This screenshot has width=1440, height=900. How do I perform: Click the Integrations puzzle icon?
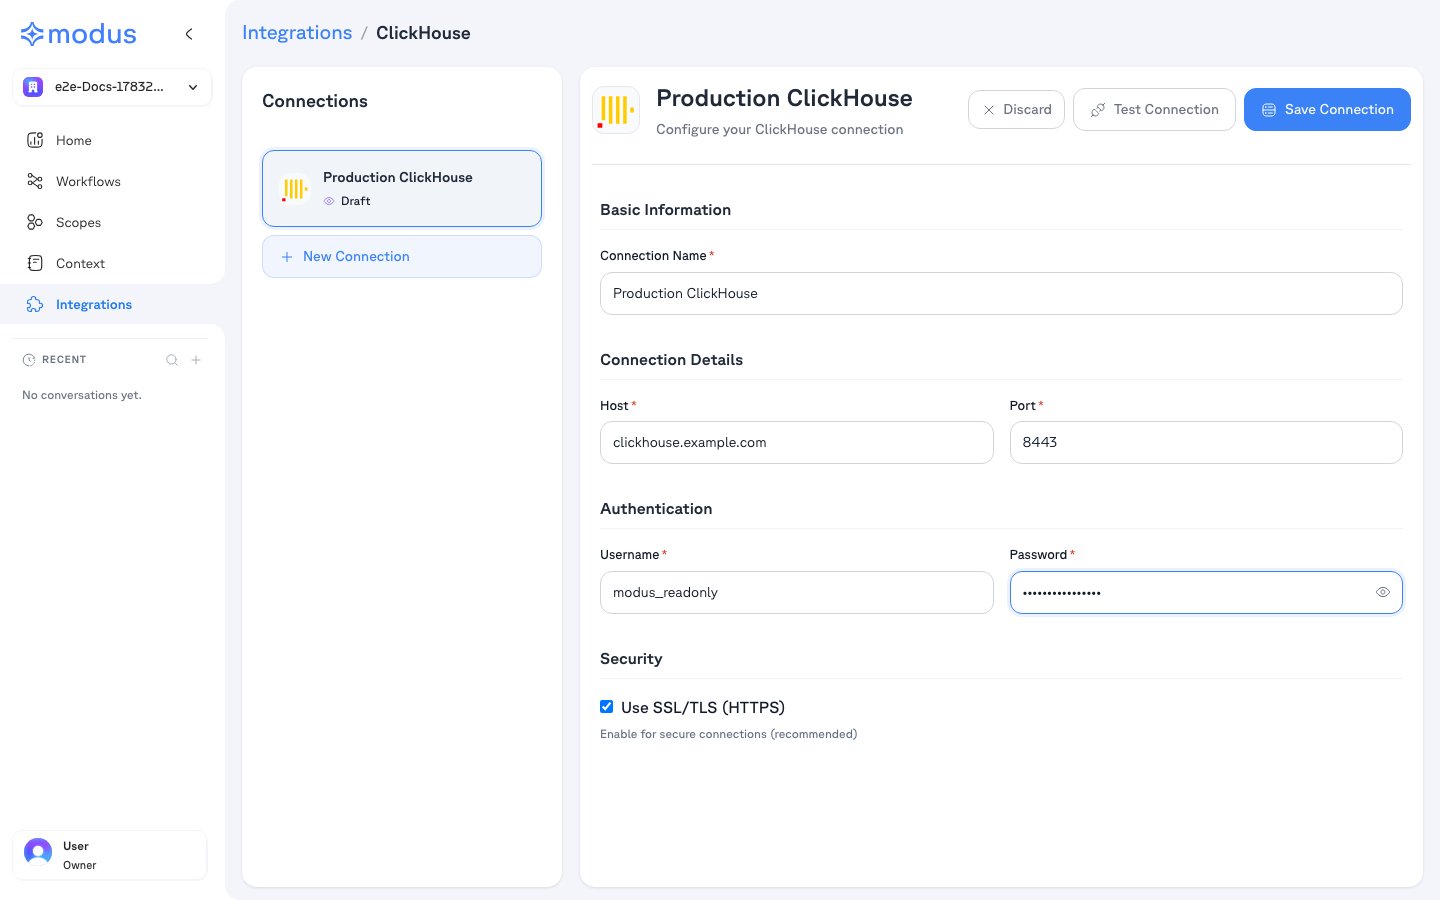[35, 304]
